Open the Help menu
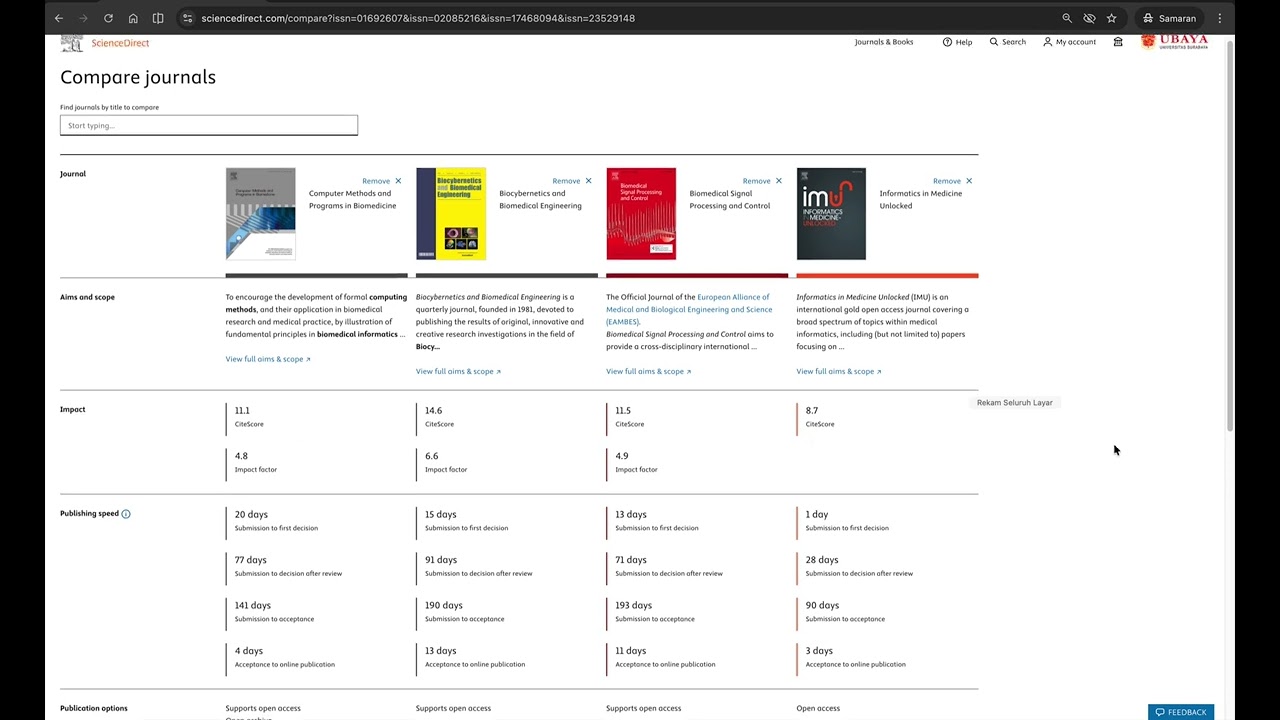This screenshot has width=1280, height=720. click(957, 42)
